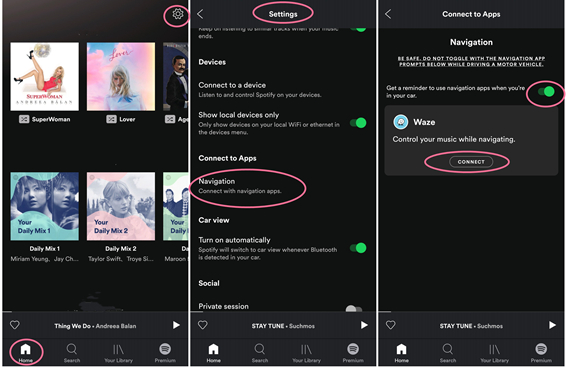Premium tab on the Settings screen
The width and height of the screenshot is (566, 367).
(353, 353)
